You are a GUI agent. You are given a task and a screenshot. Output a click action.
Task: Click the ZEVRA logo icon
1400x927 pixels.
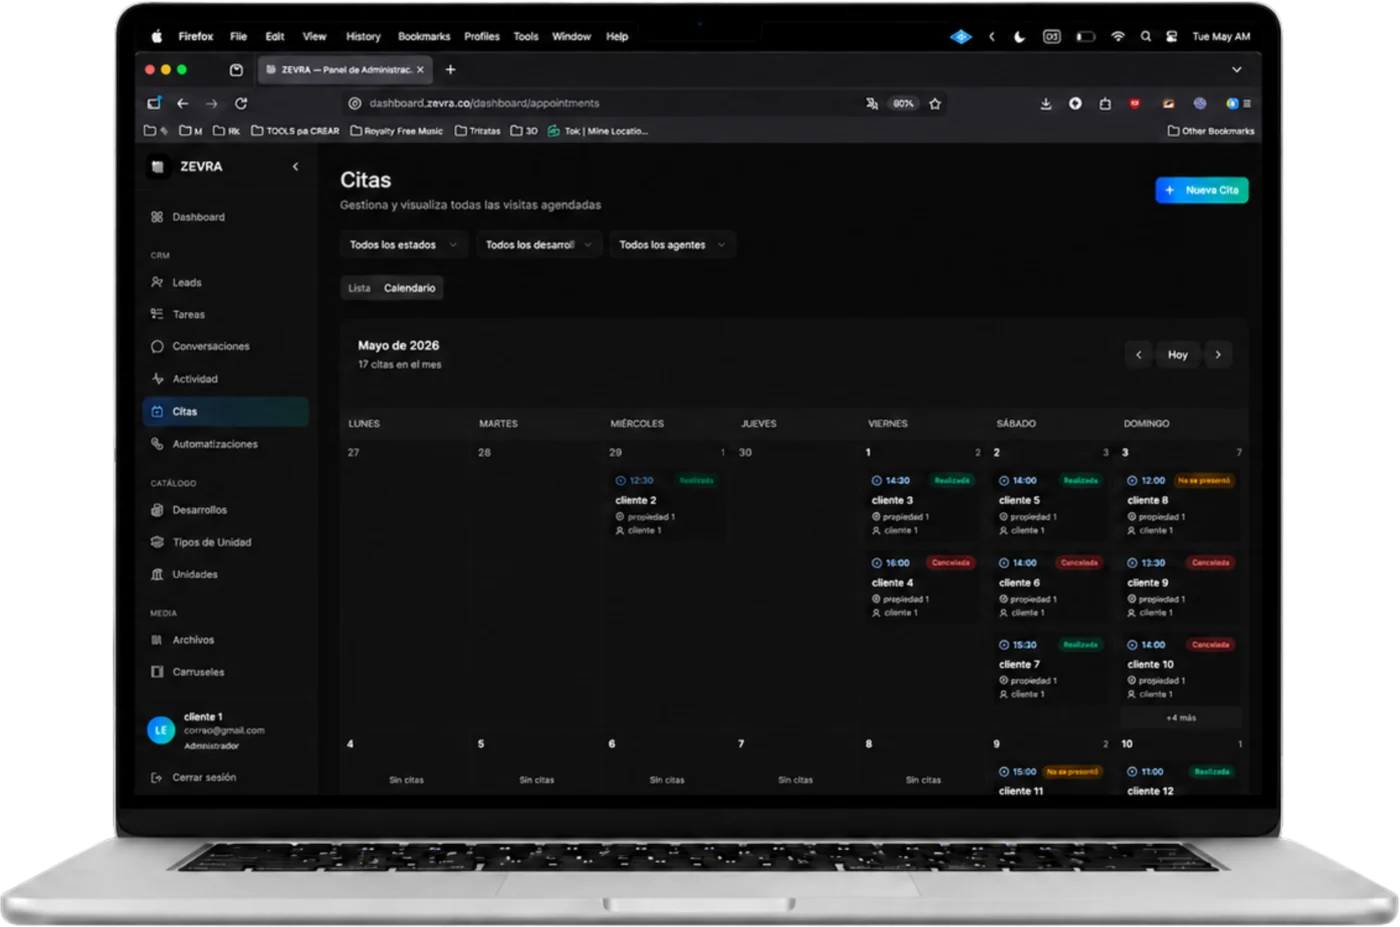(x=157, y=167)
